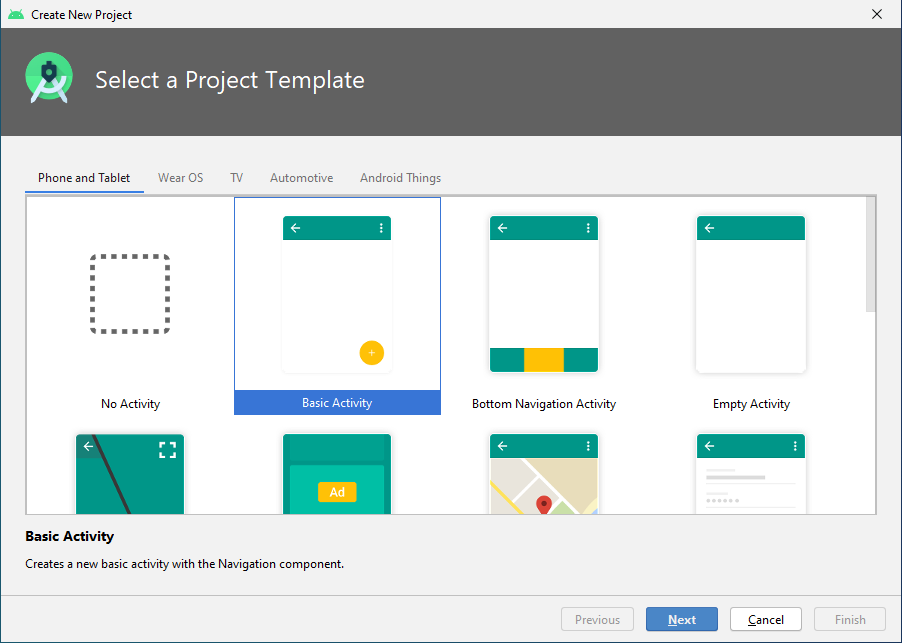Click the Android Studio logo in header
The height and width of the screenshot is (643, 902).
pyautogui.click(x=49, y=80)
